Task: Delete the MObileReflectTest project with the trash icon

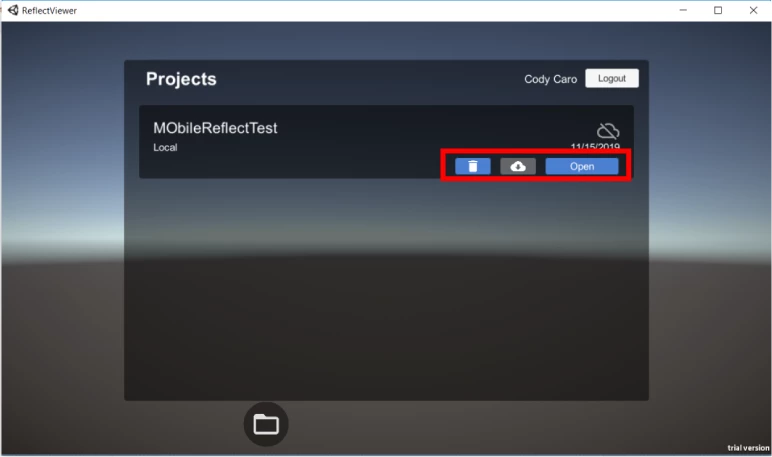Action: pos(473,166)
